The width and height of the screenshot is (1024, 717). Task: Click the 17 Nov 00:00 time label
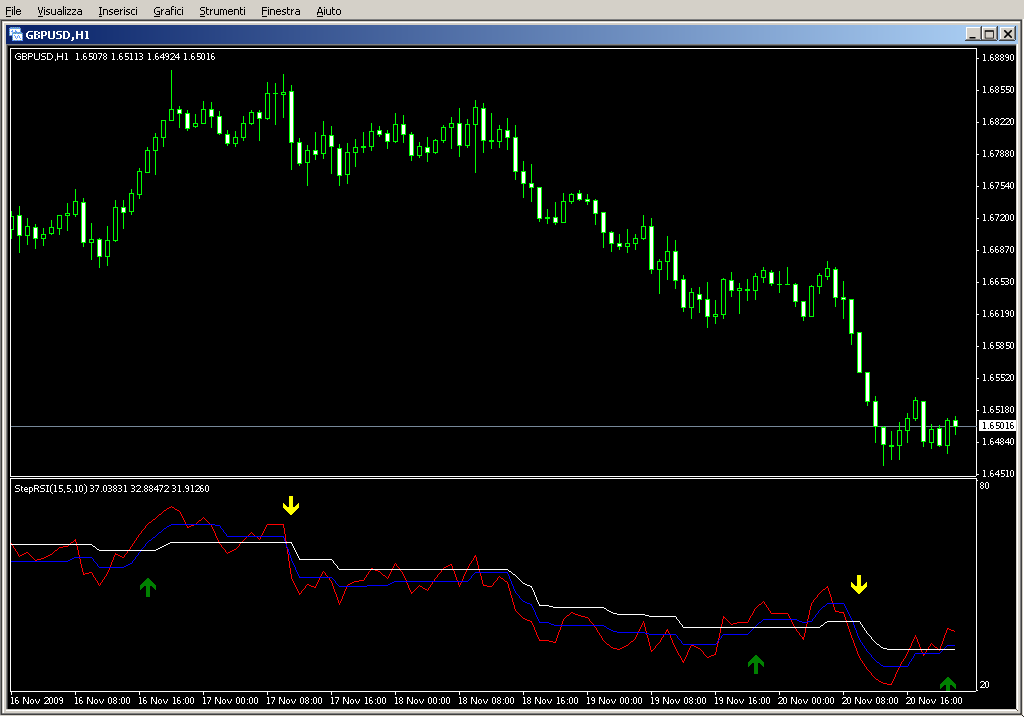click(230, 701)
